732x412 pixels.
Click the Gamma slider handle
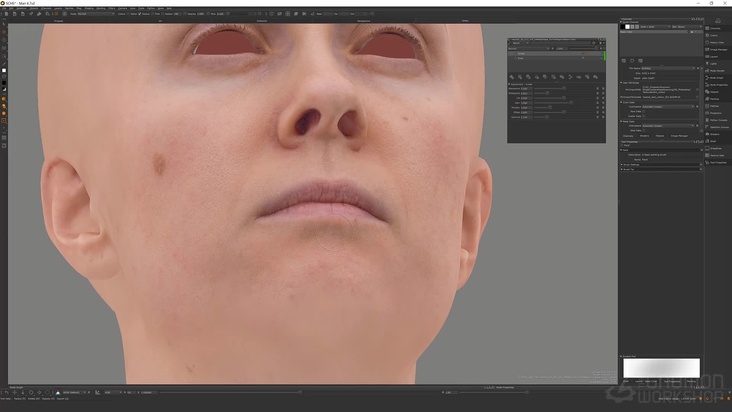(x=547, y=117)
